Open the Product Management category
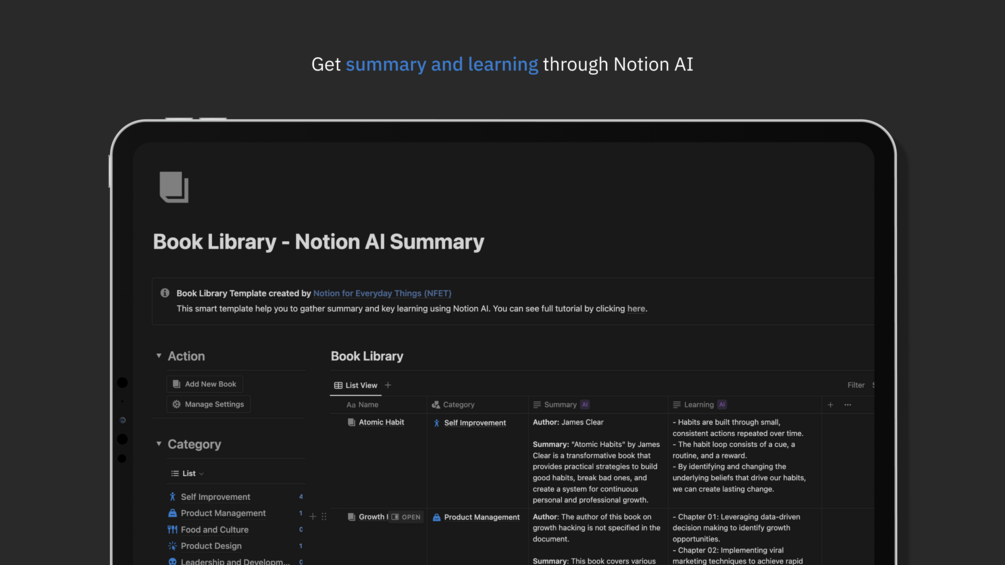The width and height of the screenshot is (1005, 565). 223,513
